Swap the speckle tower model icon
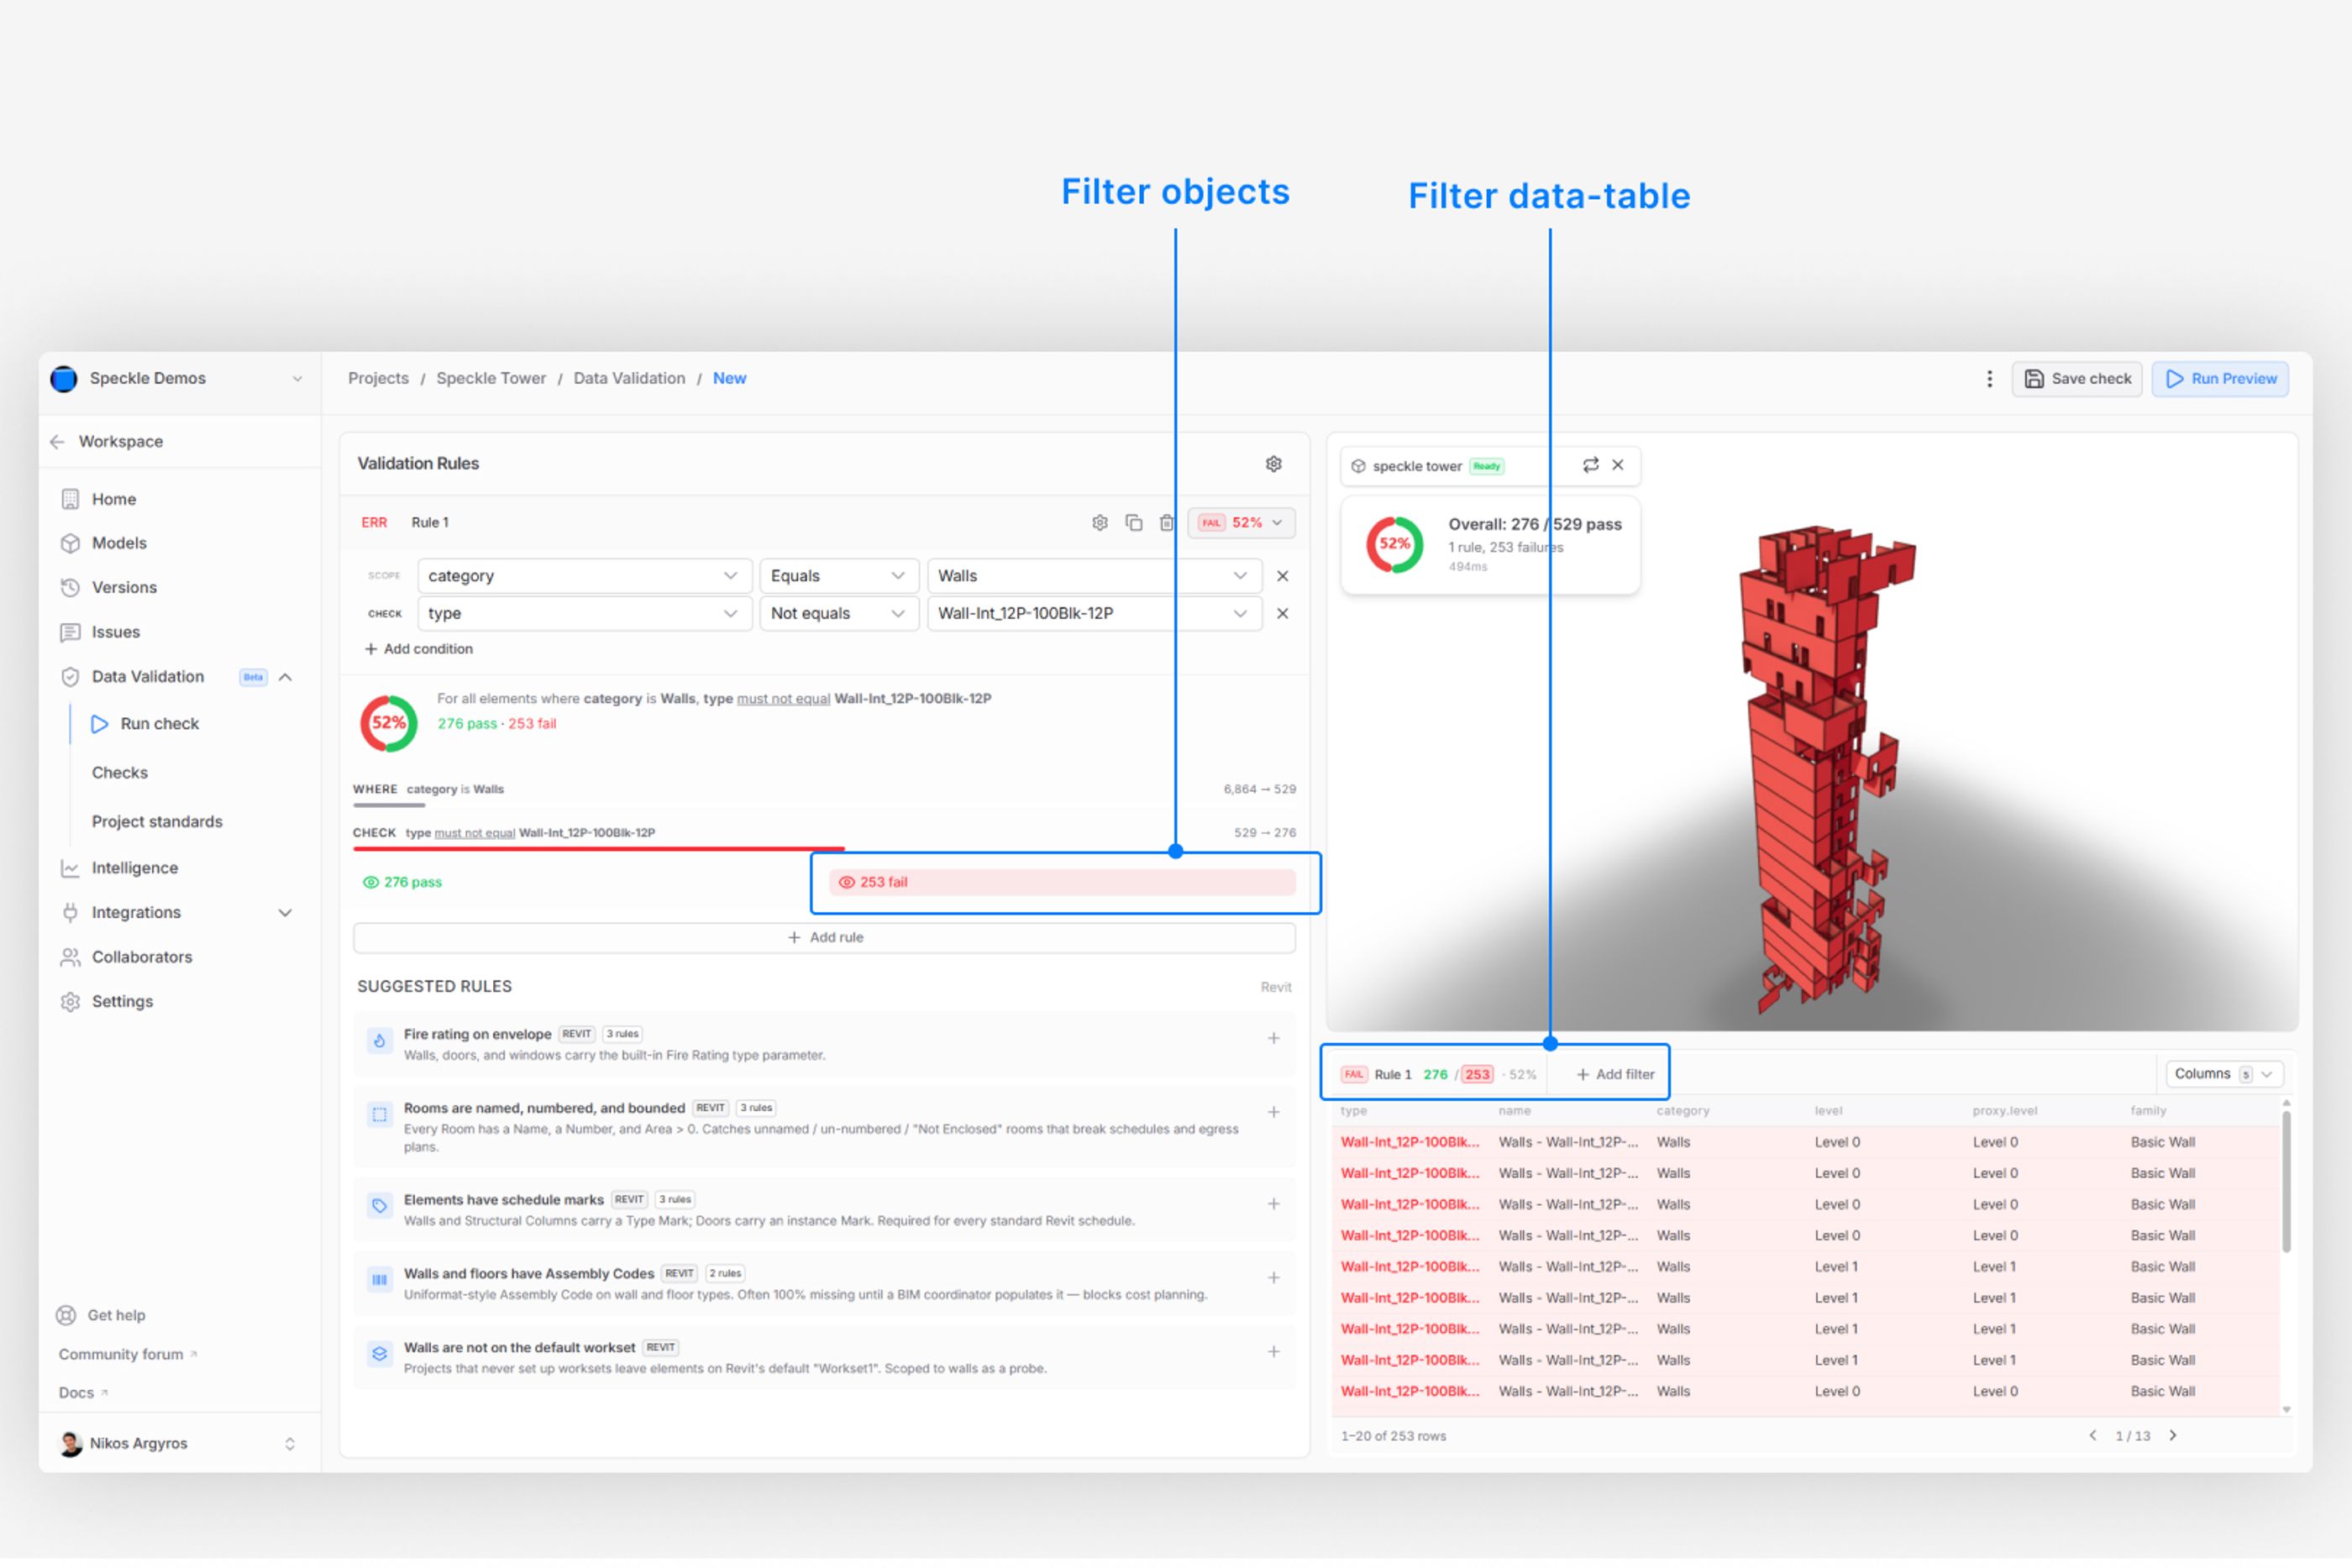This screenshot has height=1568, width=2352. (x=1590, y=465)
